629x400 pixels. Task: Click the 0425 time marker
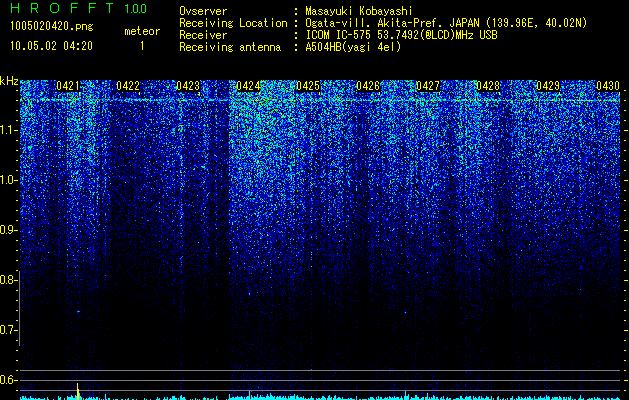308,86
